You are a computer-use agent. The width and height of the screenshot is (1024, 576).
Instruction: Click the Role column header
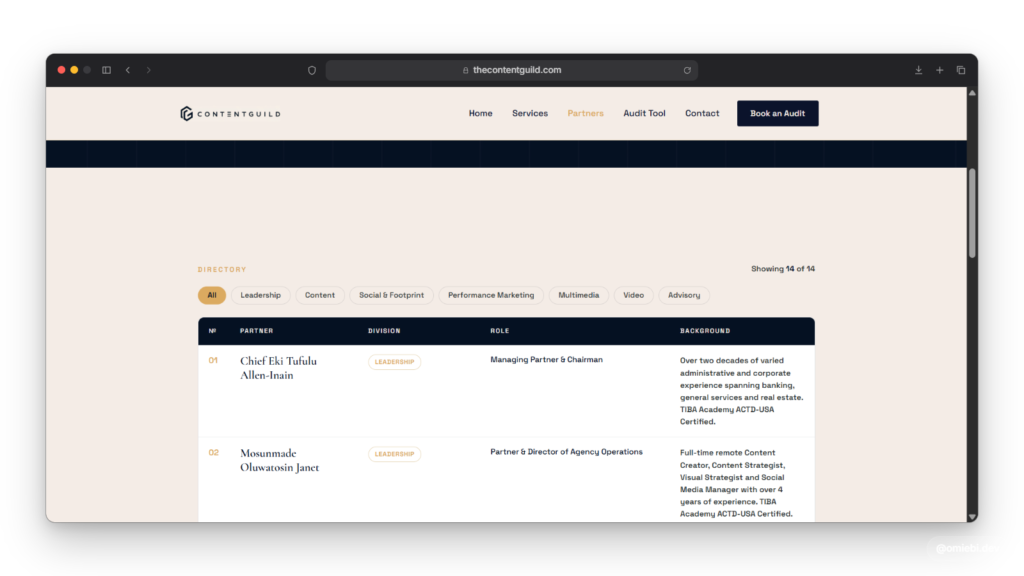tap(500, 331)
